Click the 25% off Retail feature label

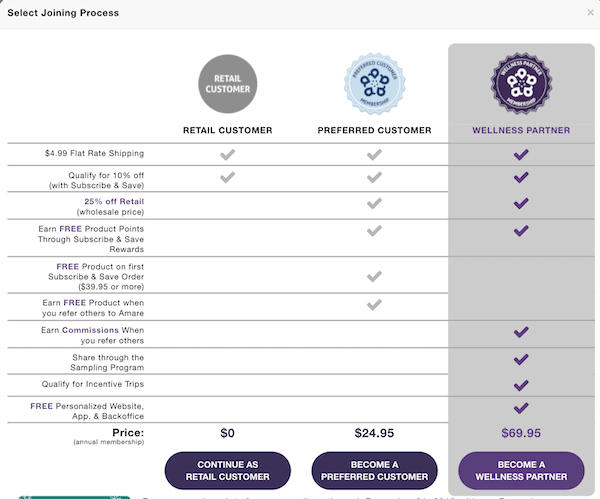[114, 201]
